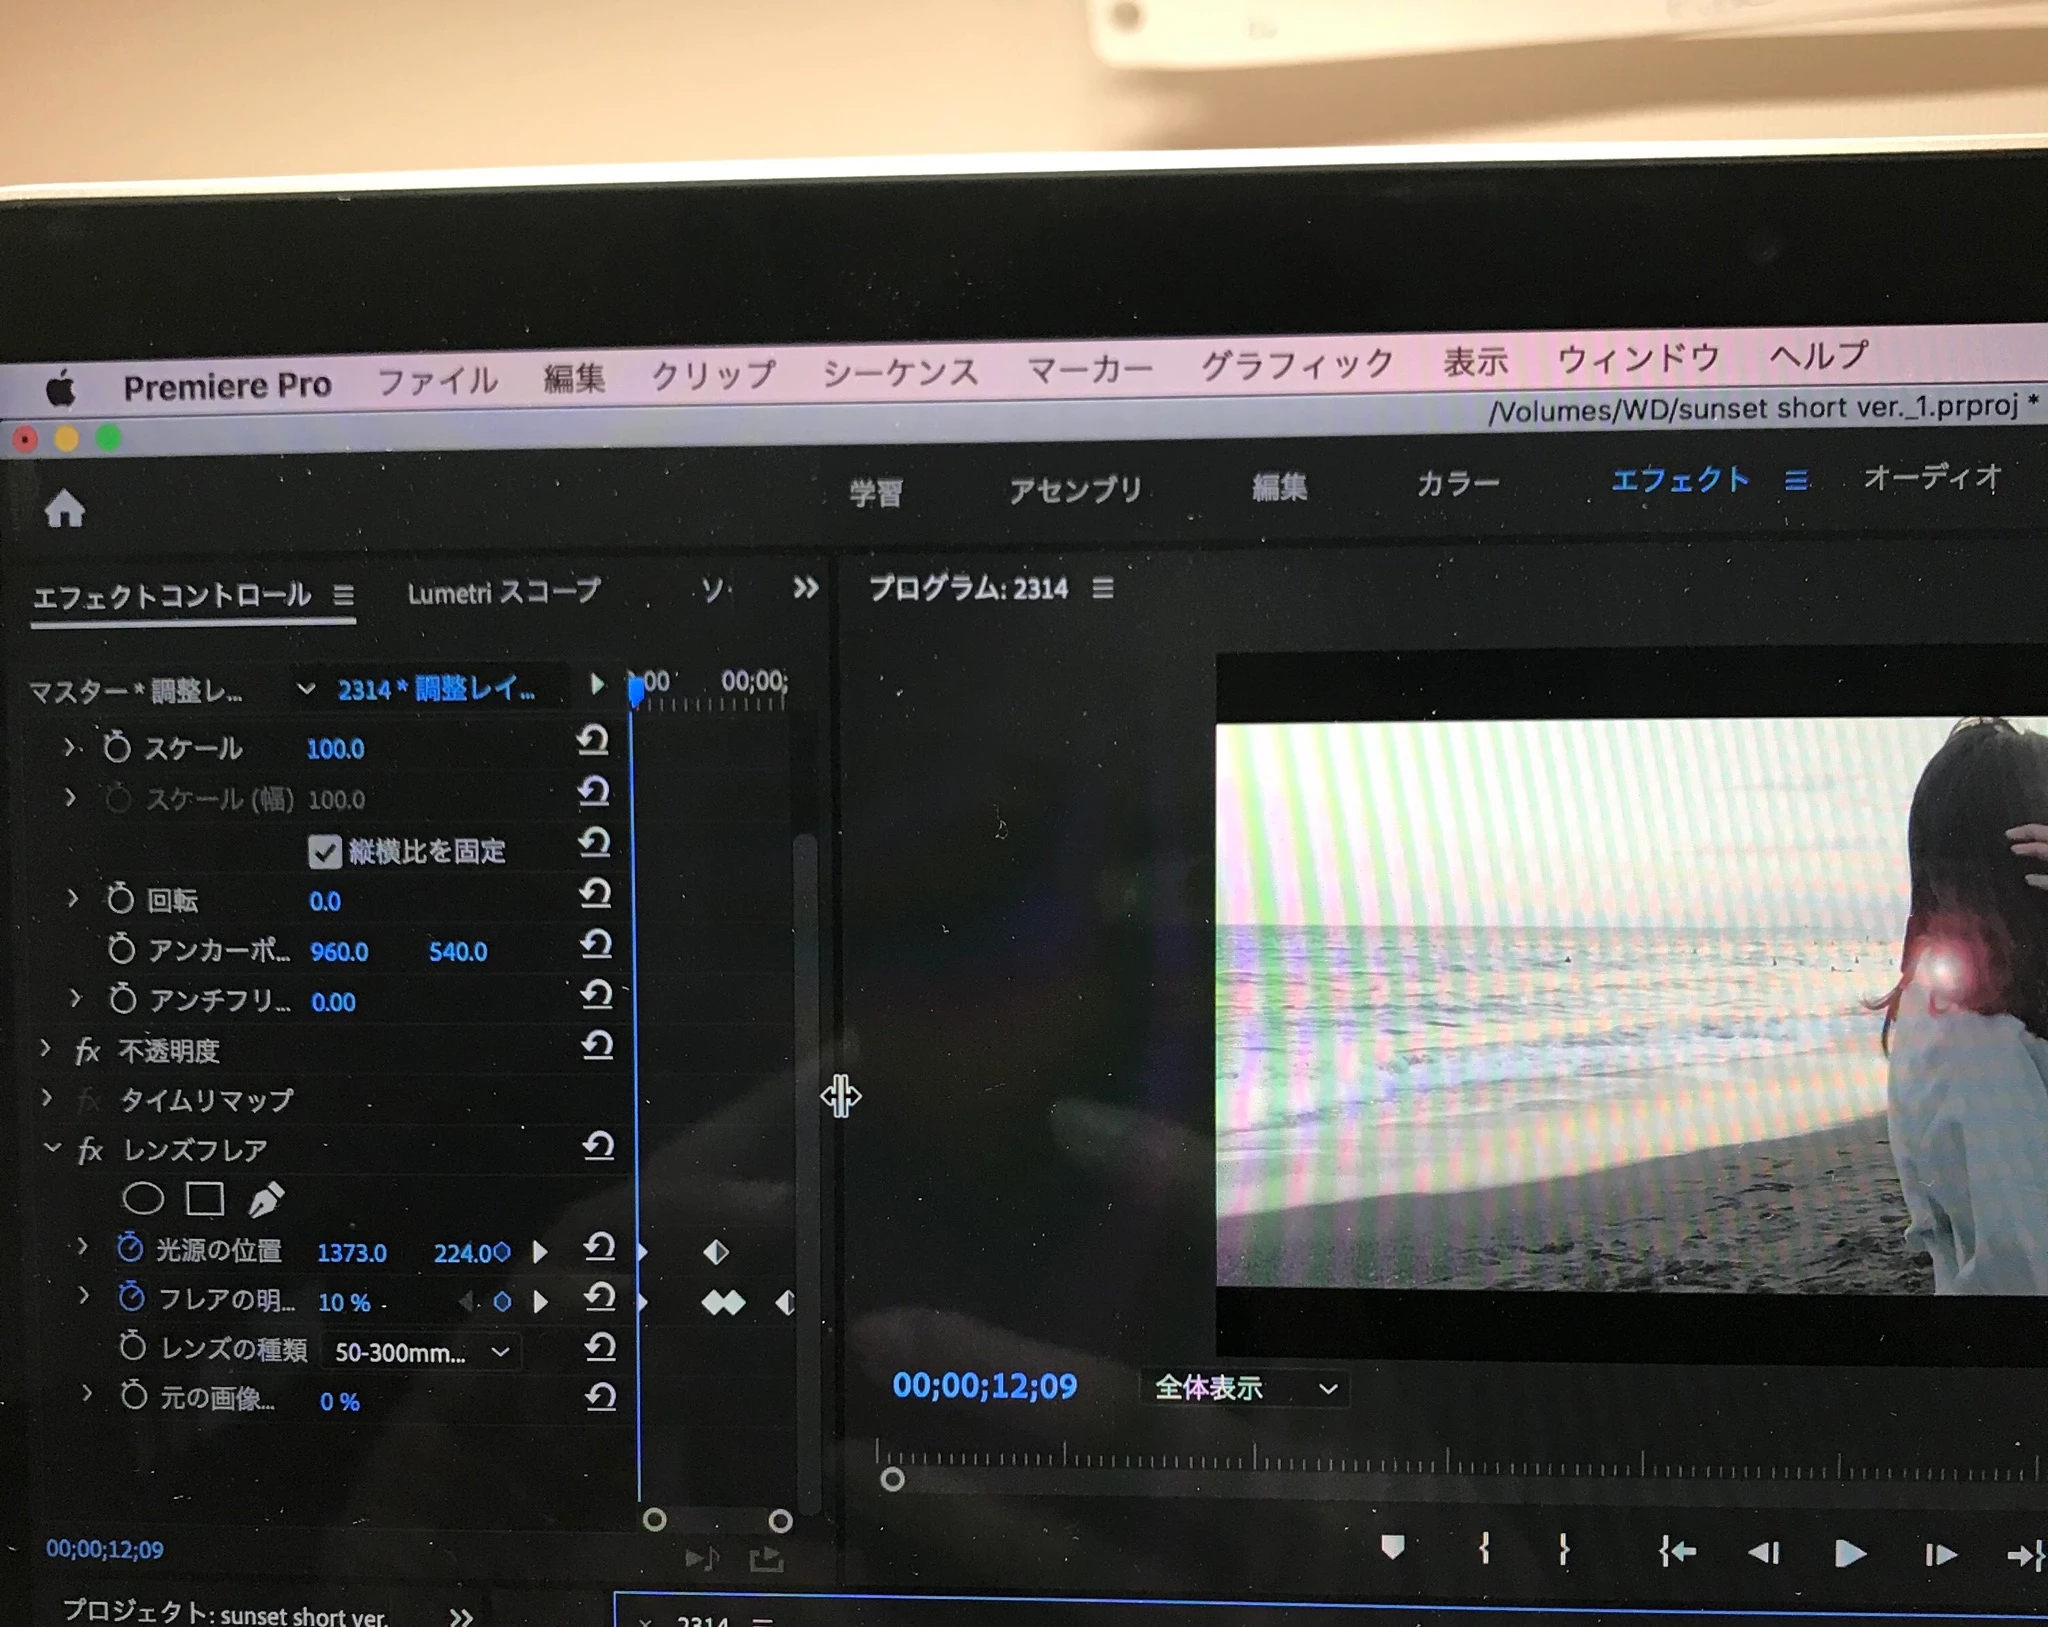The image size is (2048, 1627).
Task: Toggle the fx switch for レンズフレア
Action: tap(90, 1150)
